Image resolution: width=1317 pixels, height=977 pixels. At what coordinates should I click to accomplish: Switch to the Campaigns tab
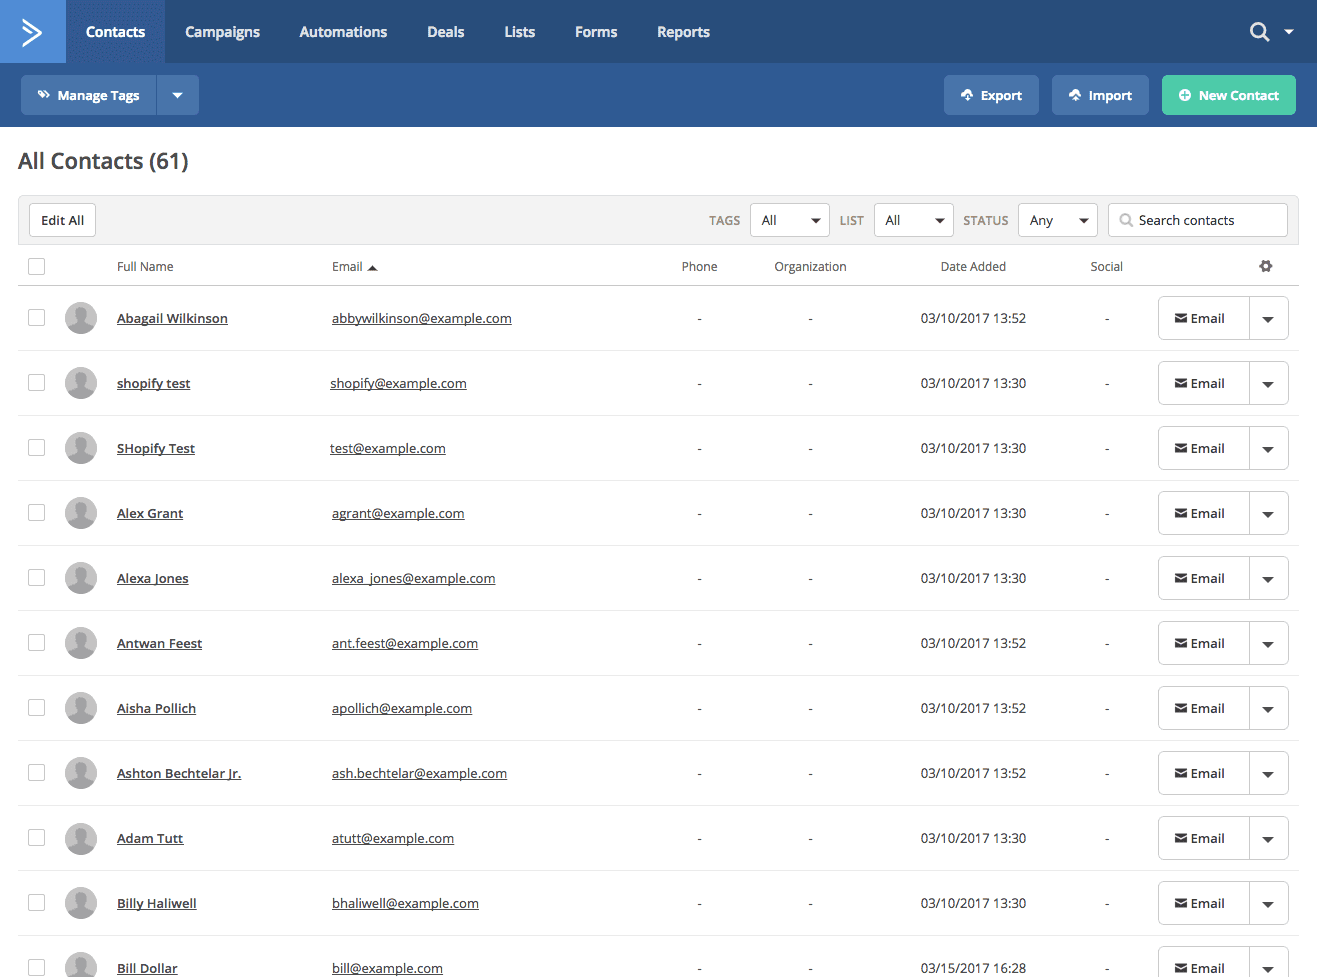(x=222, y=31)
